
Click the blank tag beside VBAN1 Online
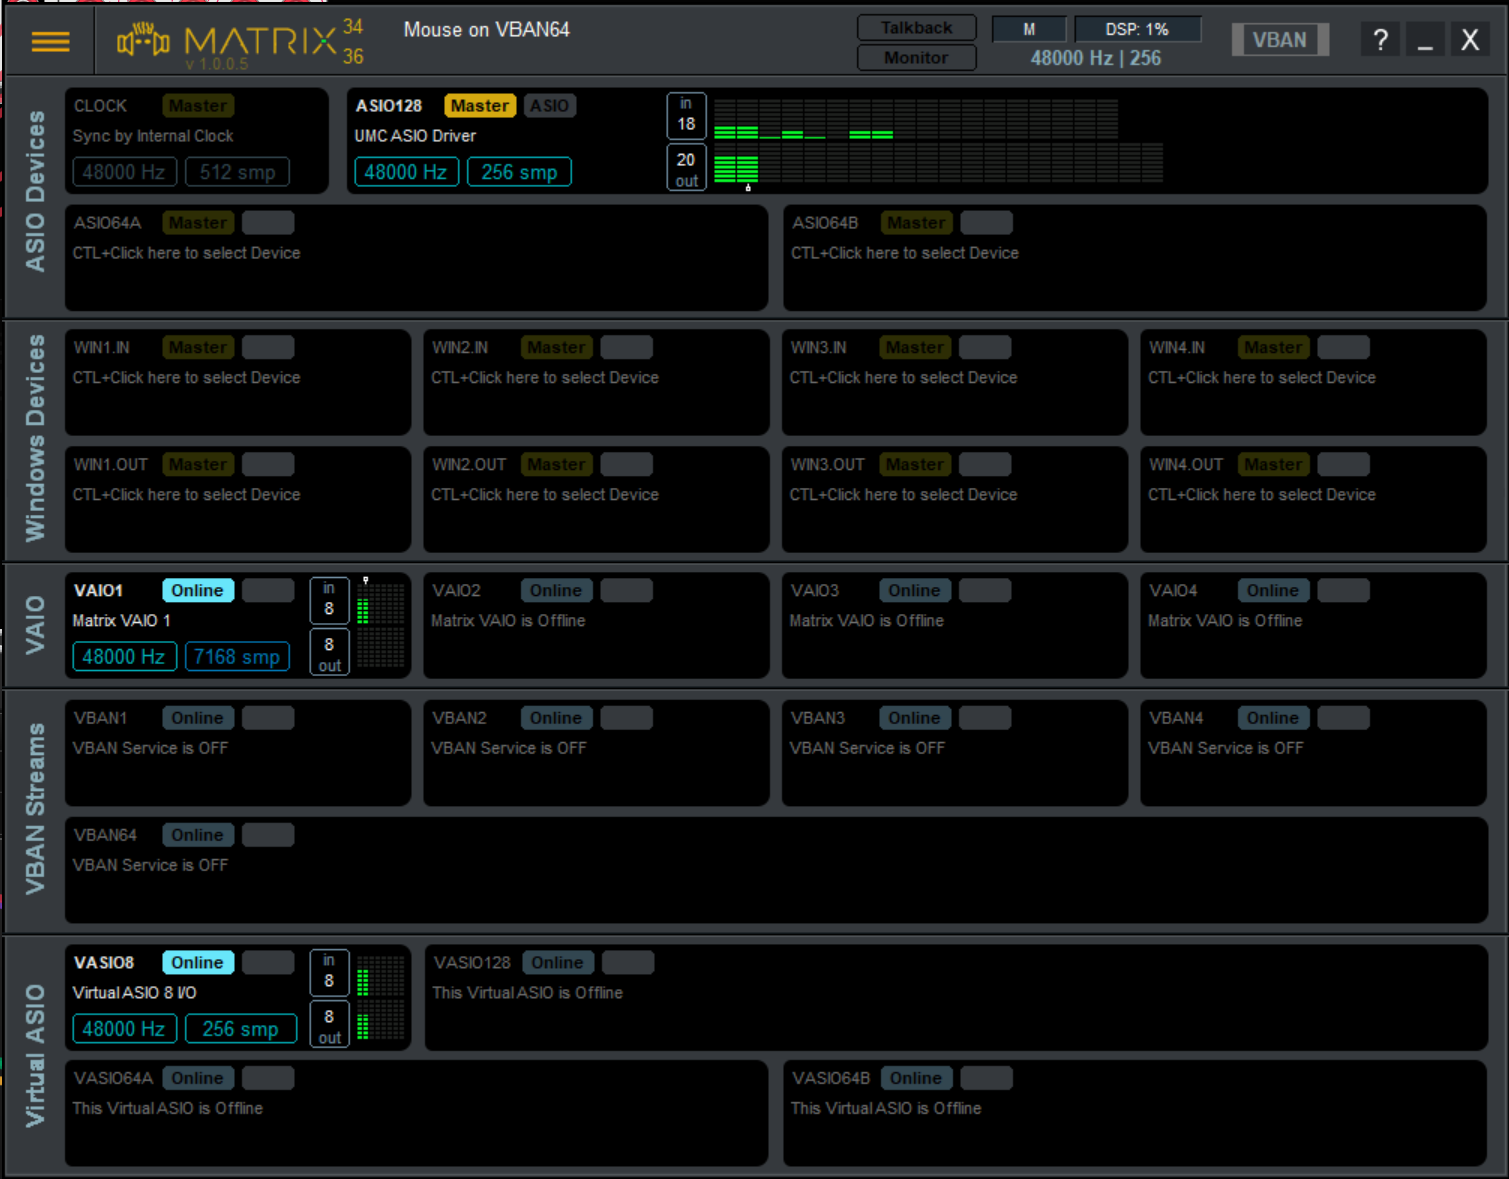(x=268, y=718)
